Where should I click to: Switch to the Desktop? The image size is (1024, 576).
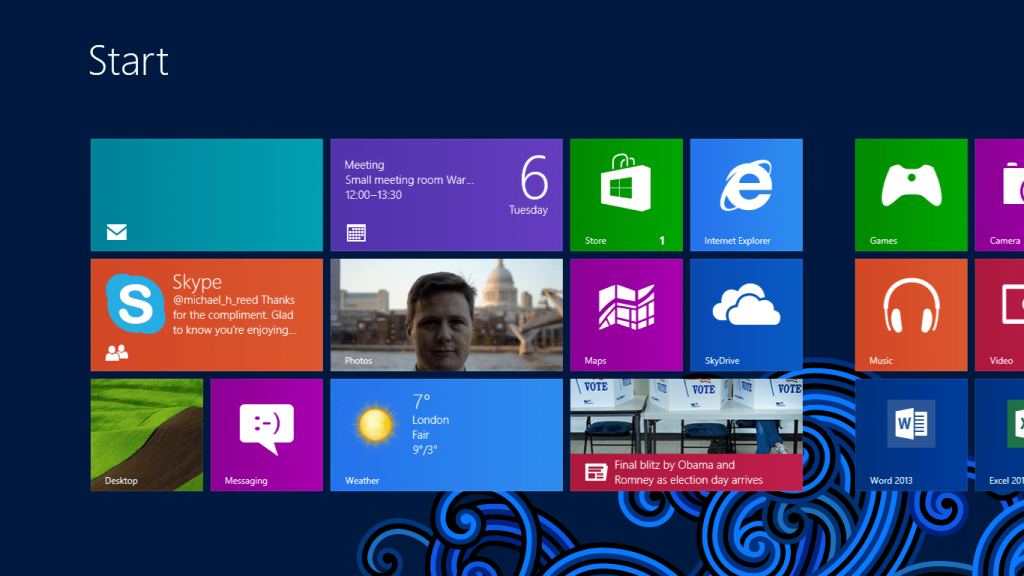pyautogui.click(x=147, y=434)
